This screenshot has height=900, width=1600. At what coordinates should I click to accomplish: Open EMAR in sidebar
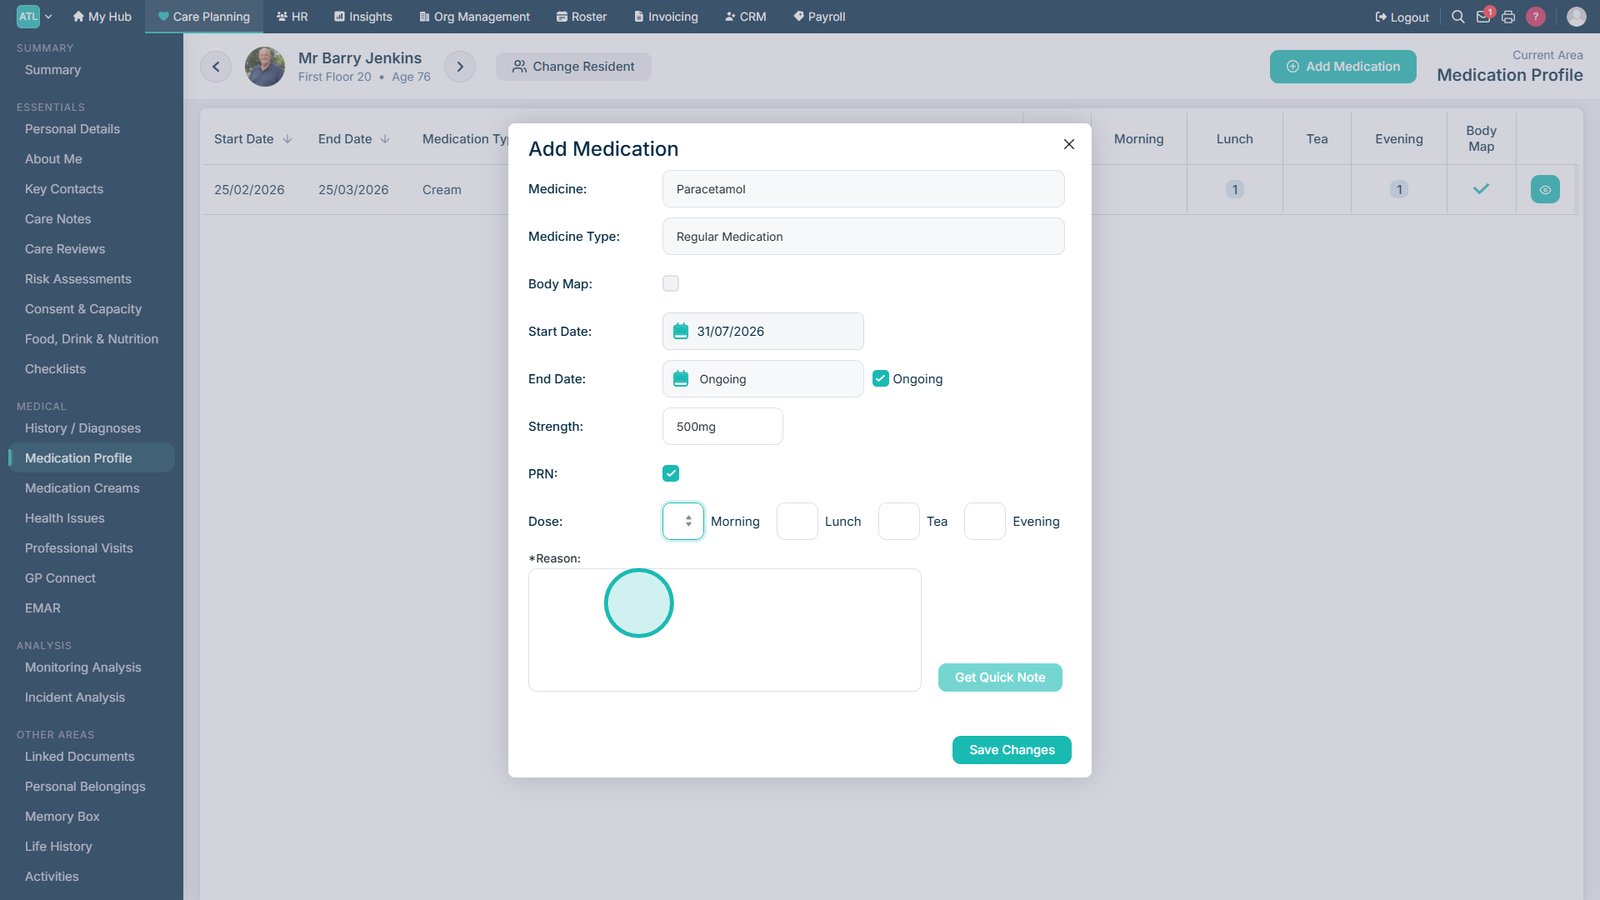coord(43,608)
